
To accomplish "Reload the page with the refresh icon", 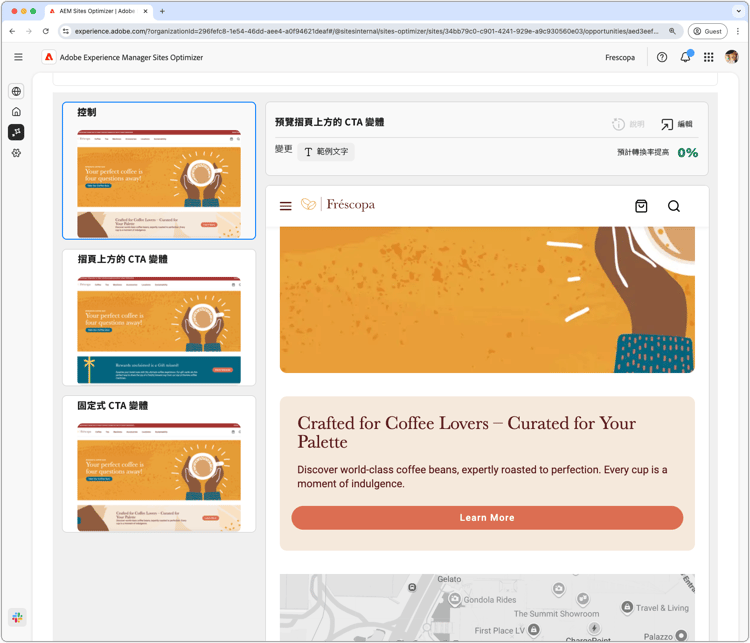I will click(45, 31).
